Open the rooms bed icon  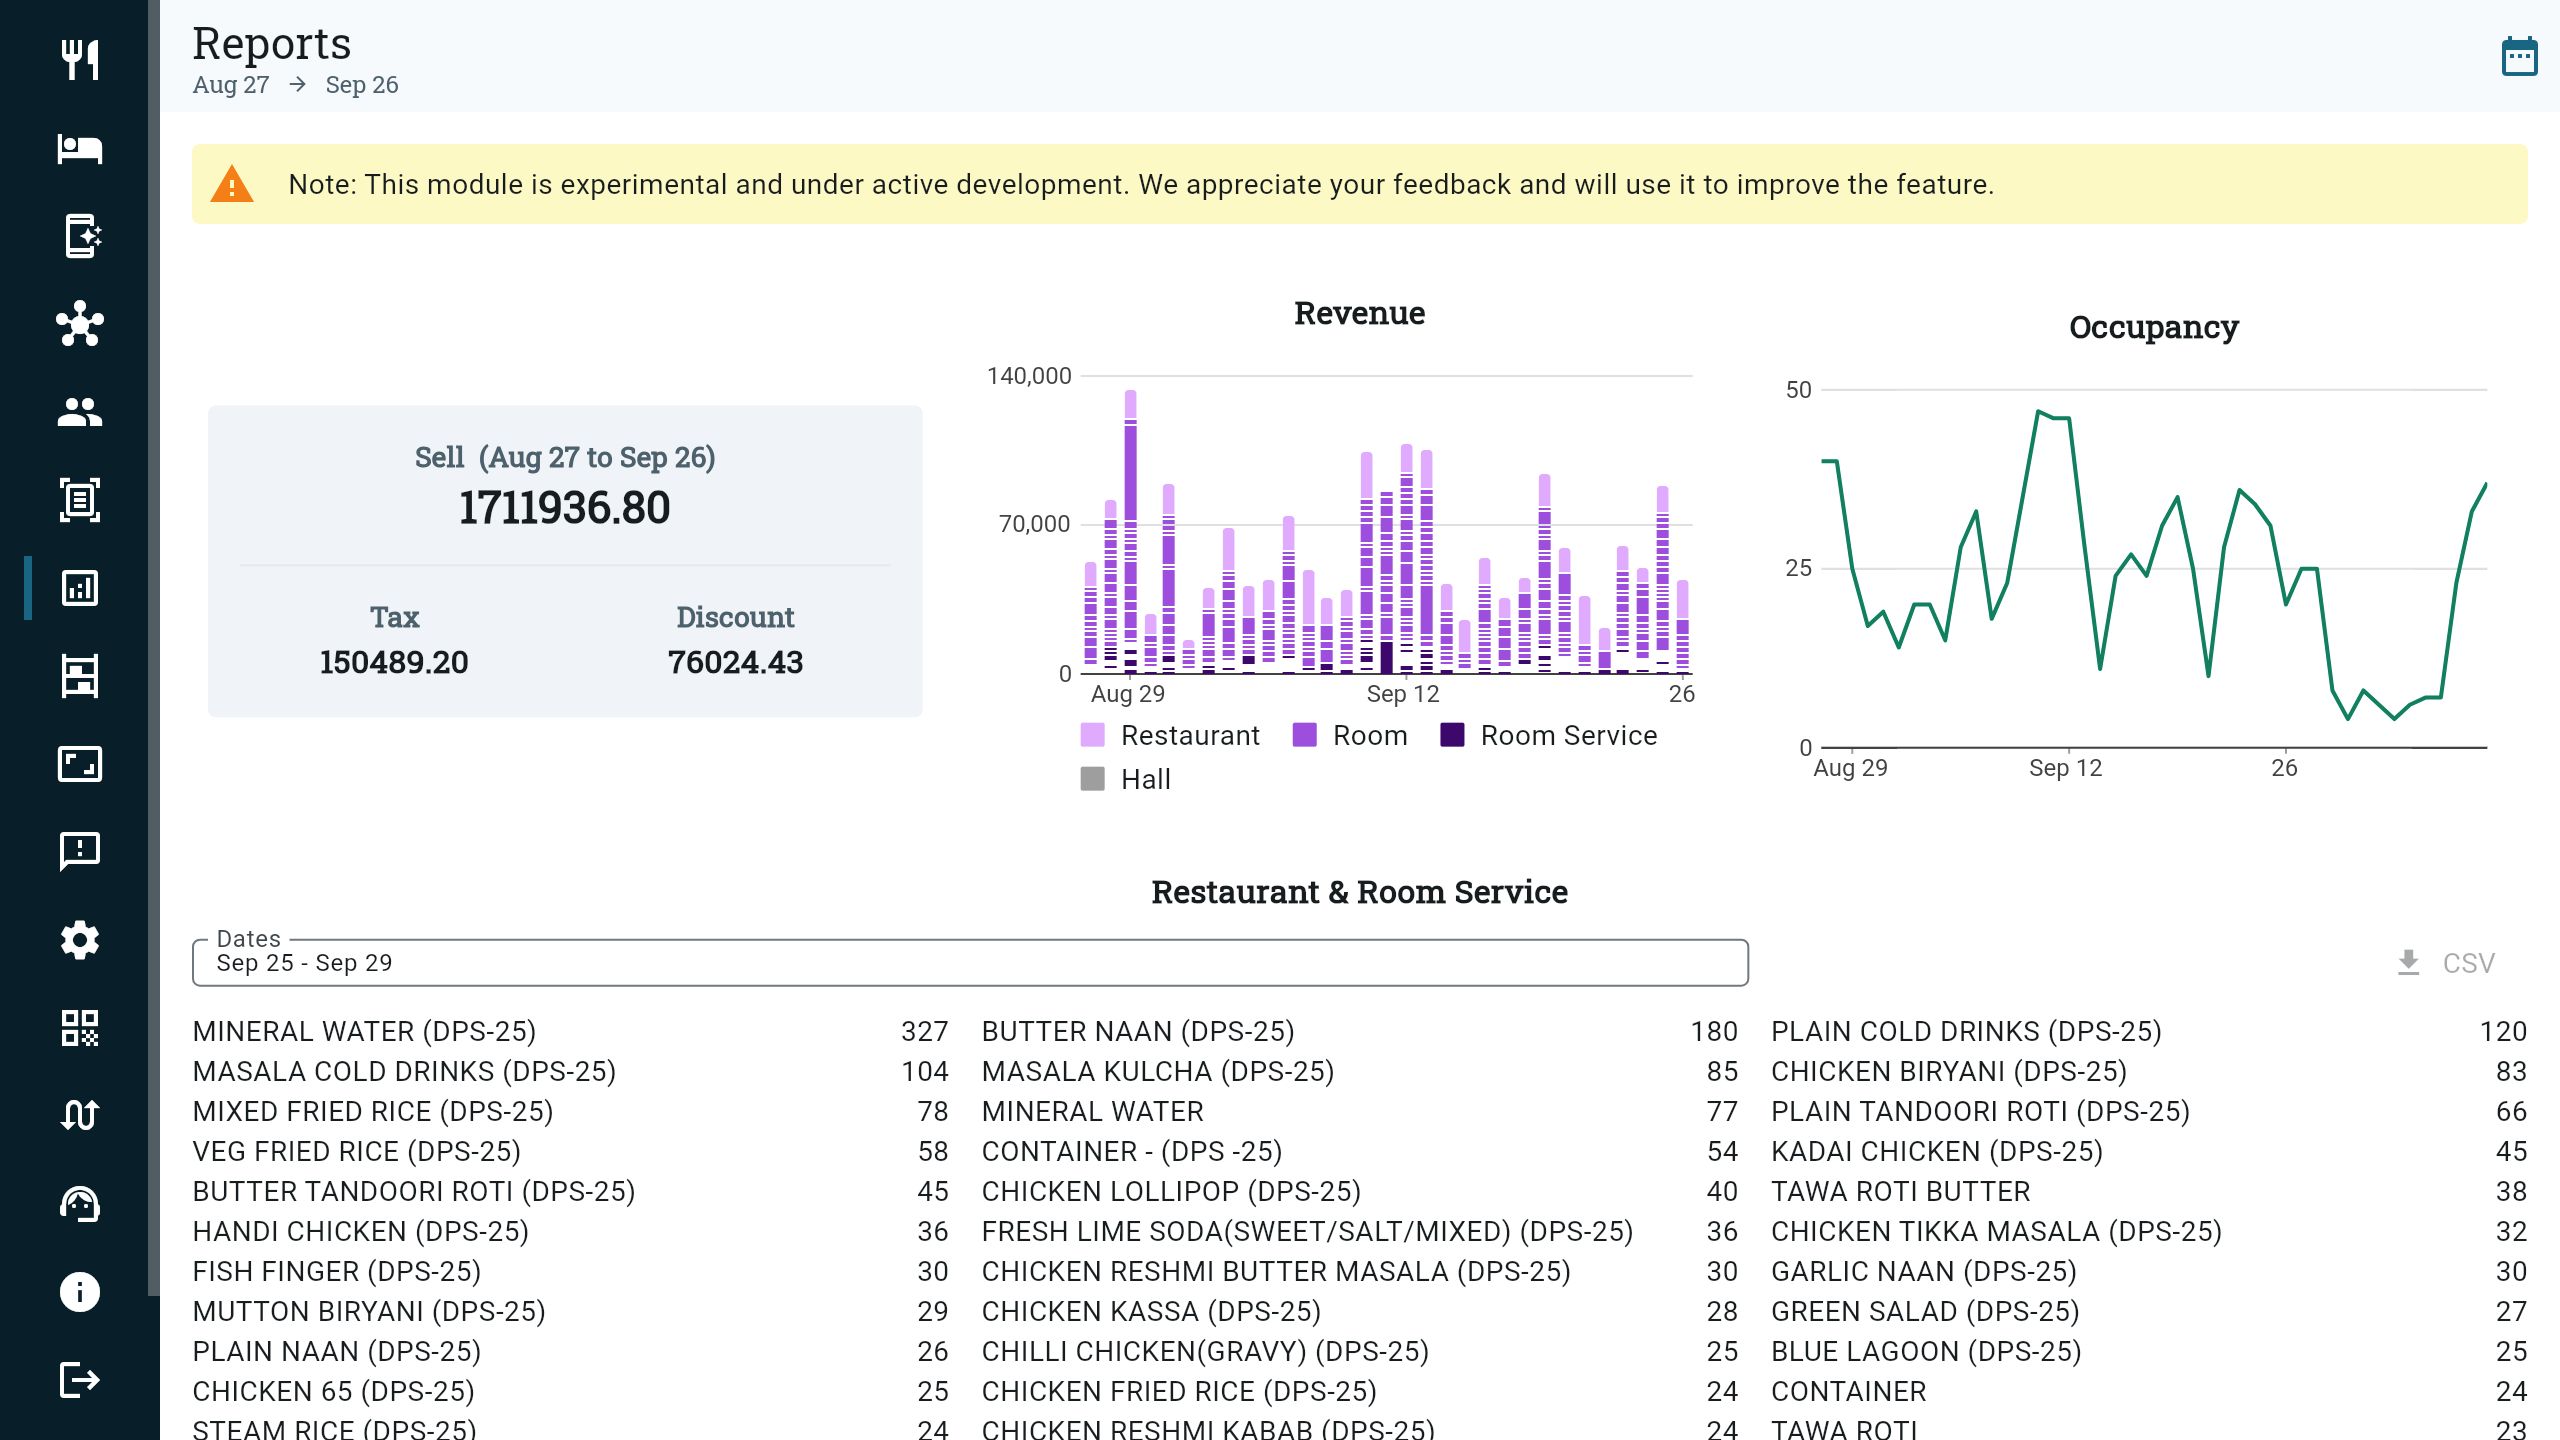click(79, 148)
